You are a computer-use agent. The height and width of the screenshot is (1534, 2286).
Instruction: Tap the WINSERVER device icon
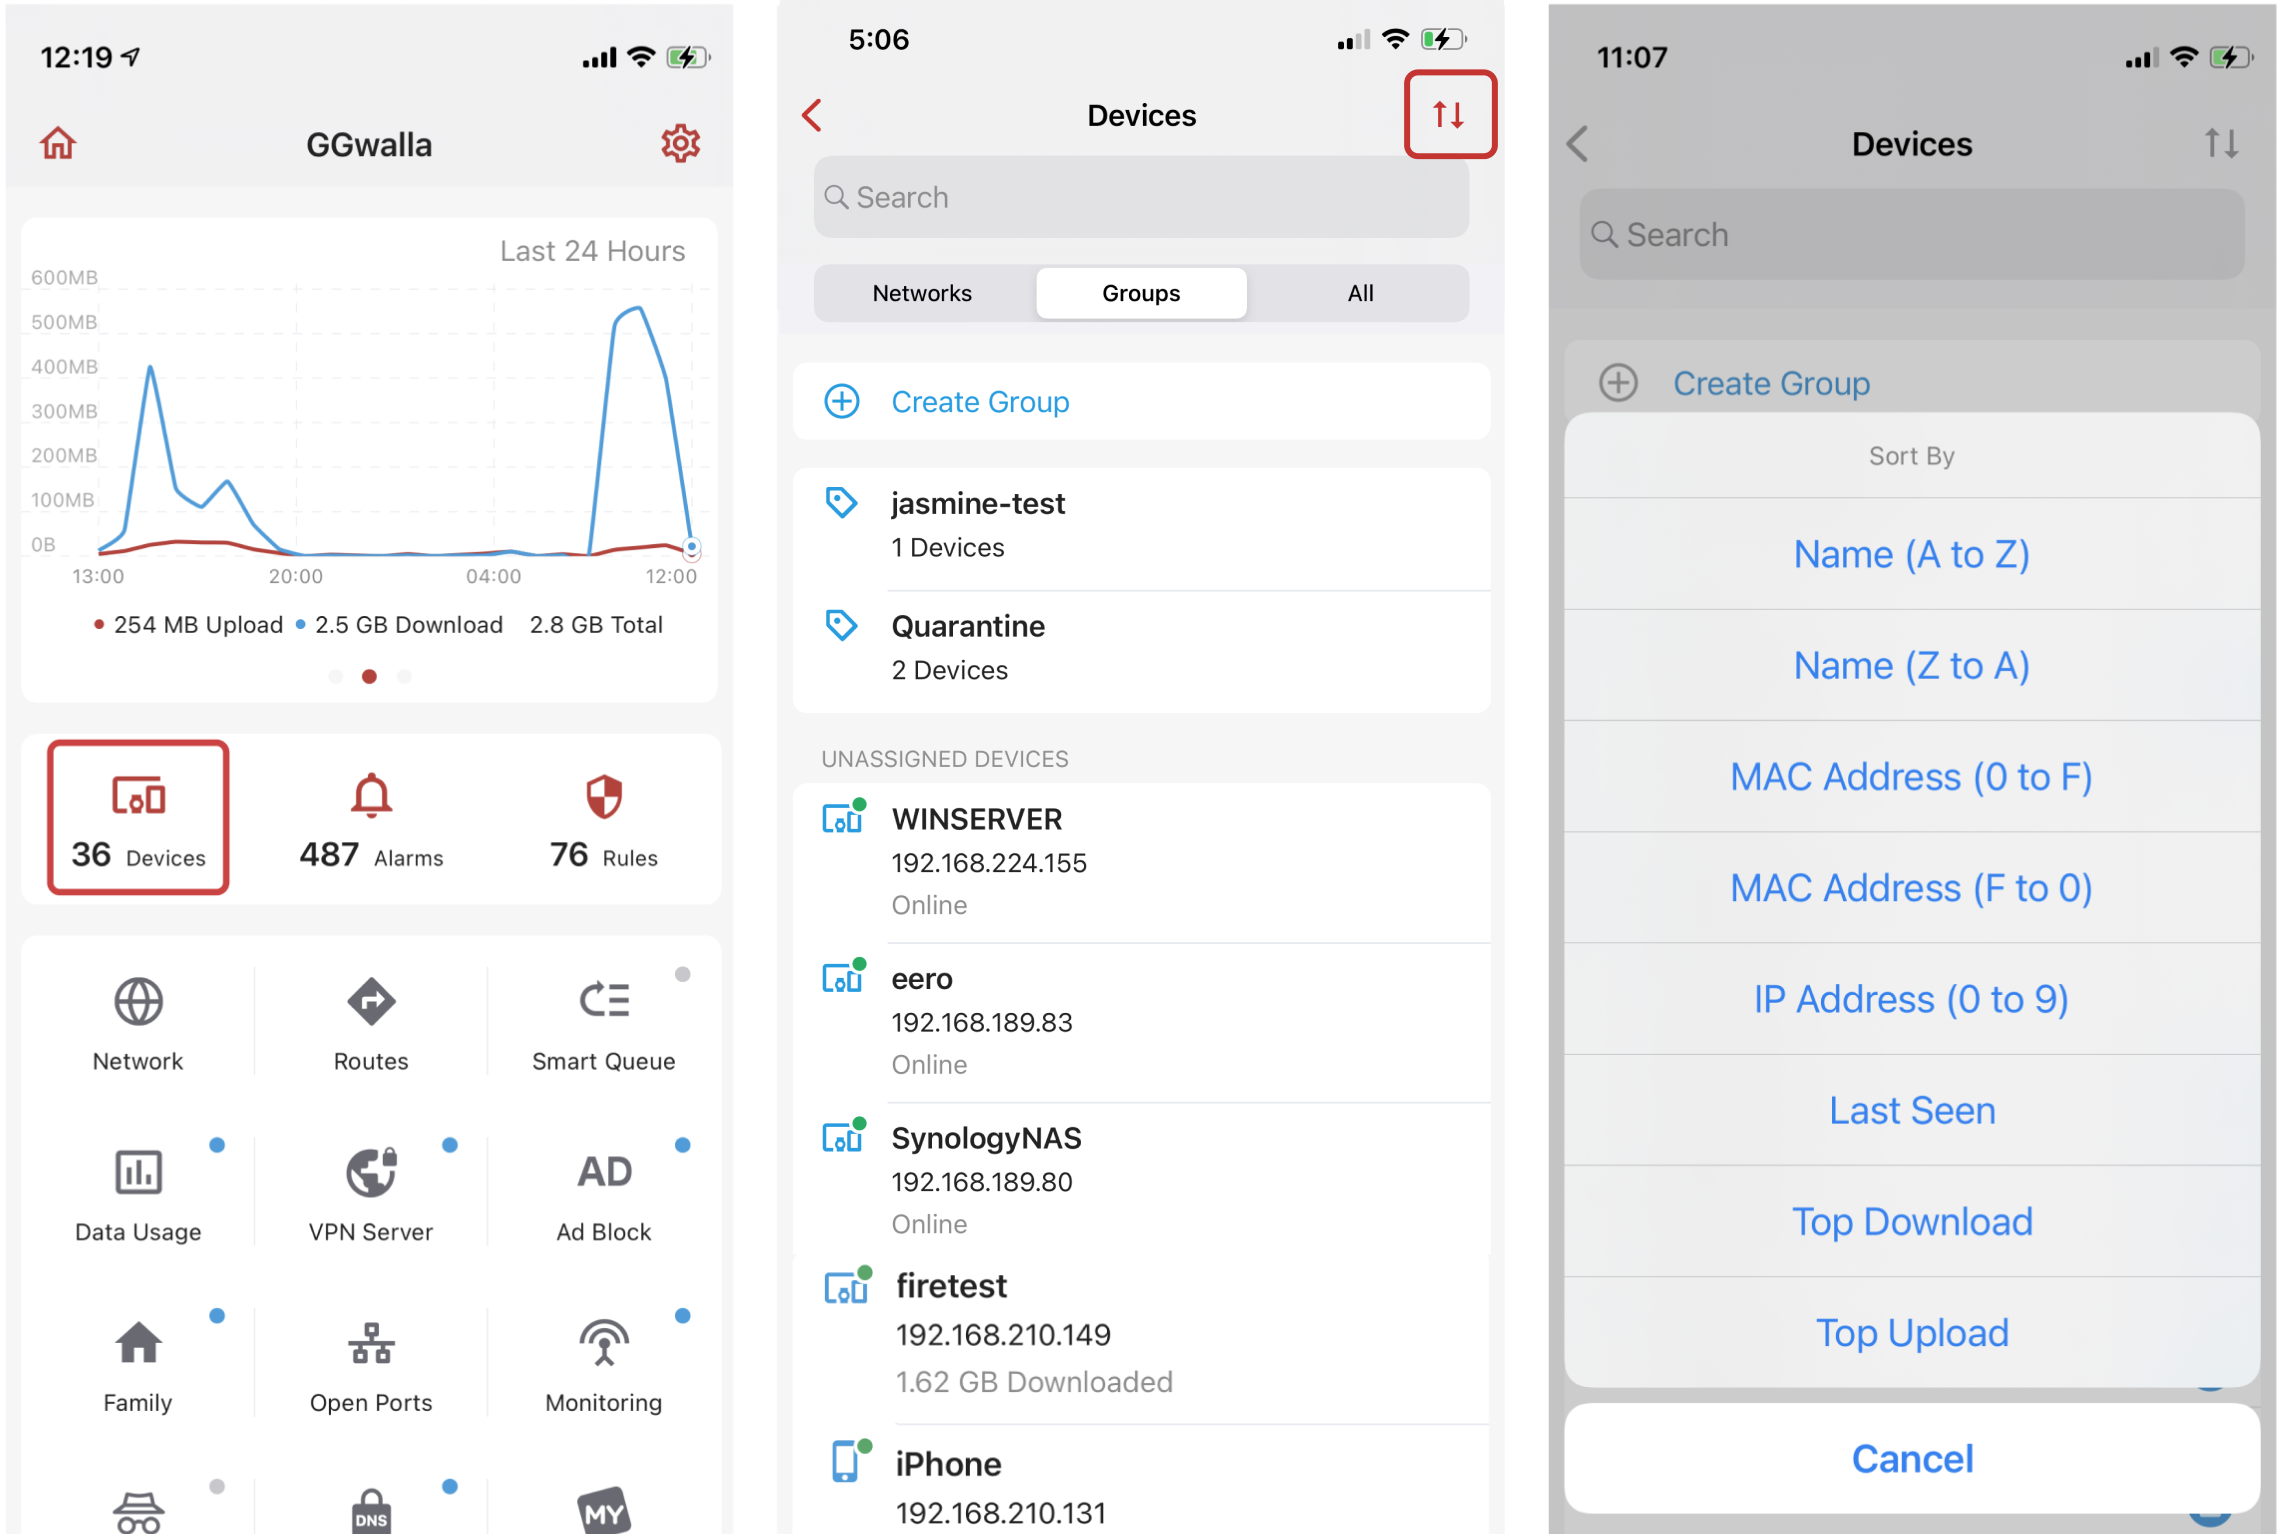tap(843, 816)
